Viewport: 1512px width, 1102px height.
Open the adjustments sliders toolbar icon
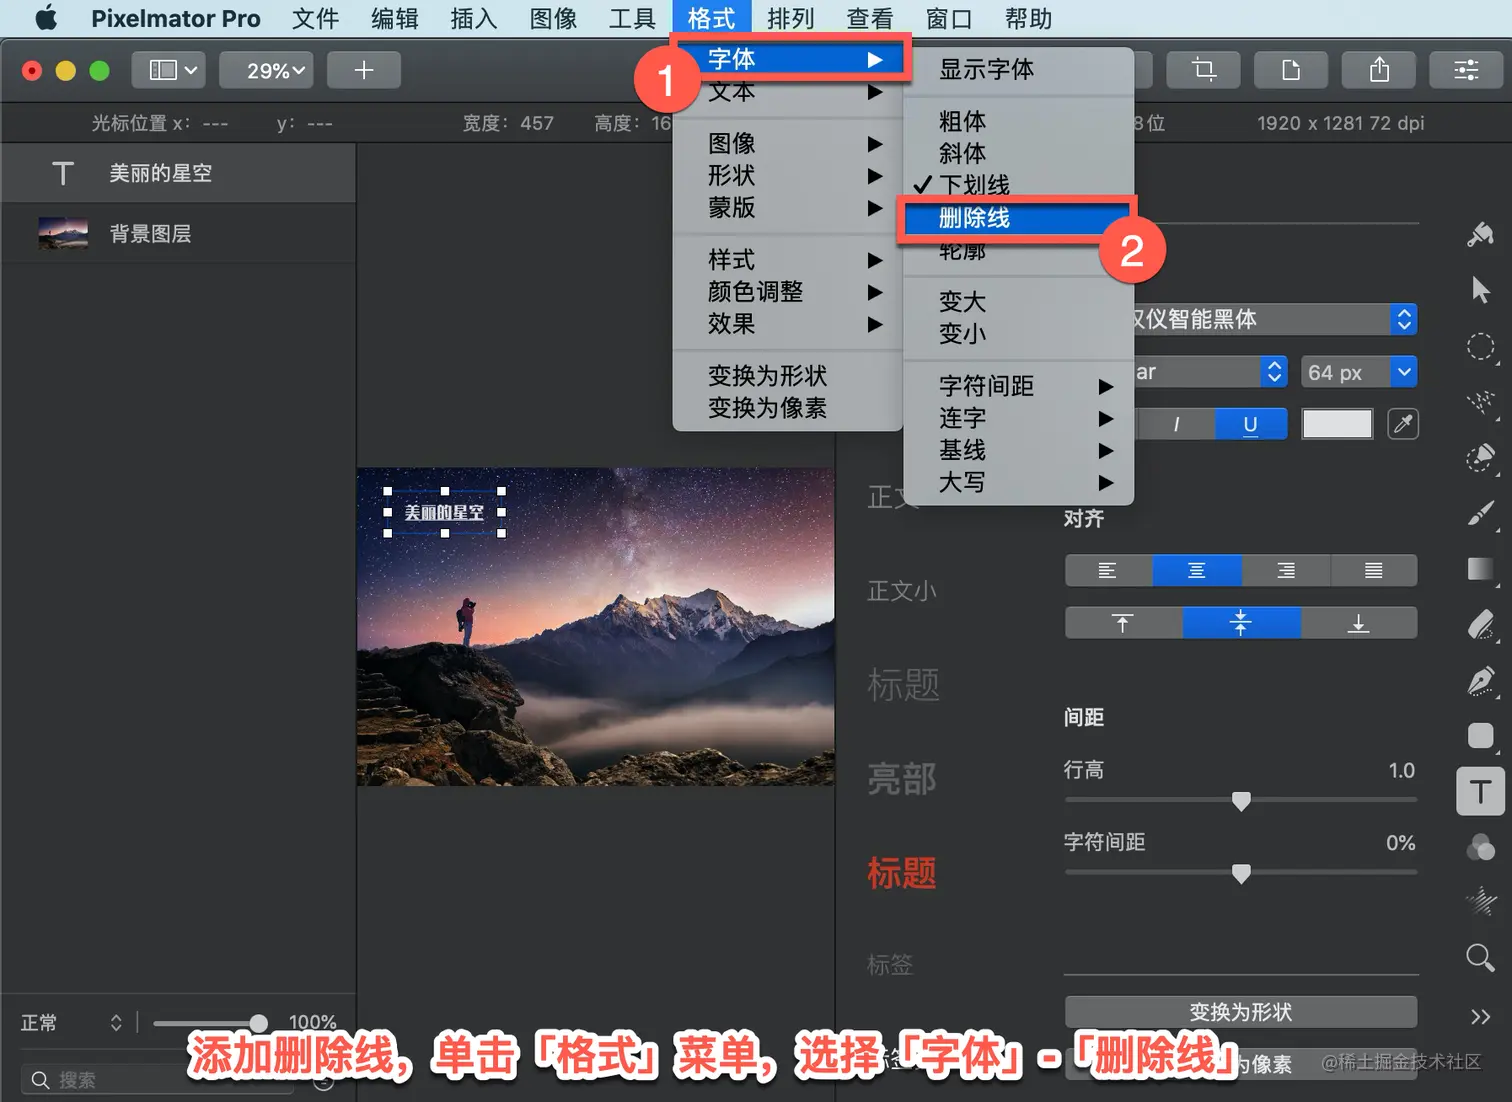tap(1466, 70)
